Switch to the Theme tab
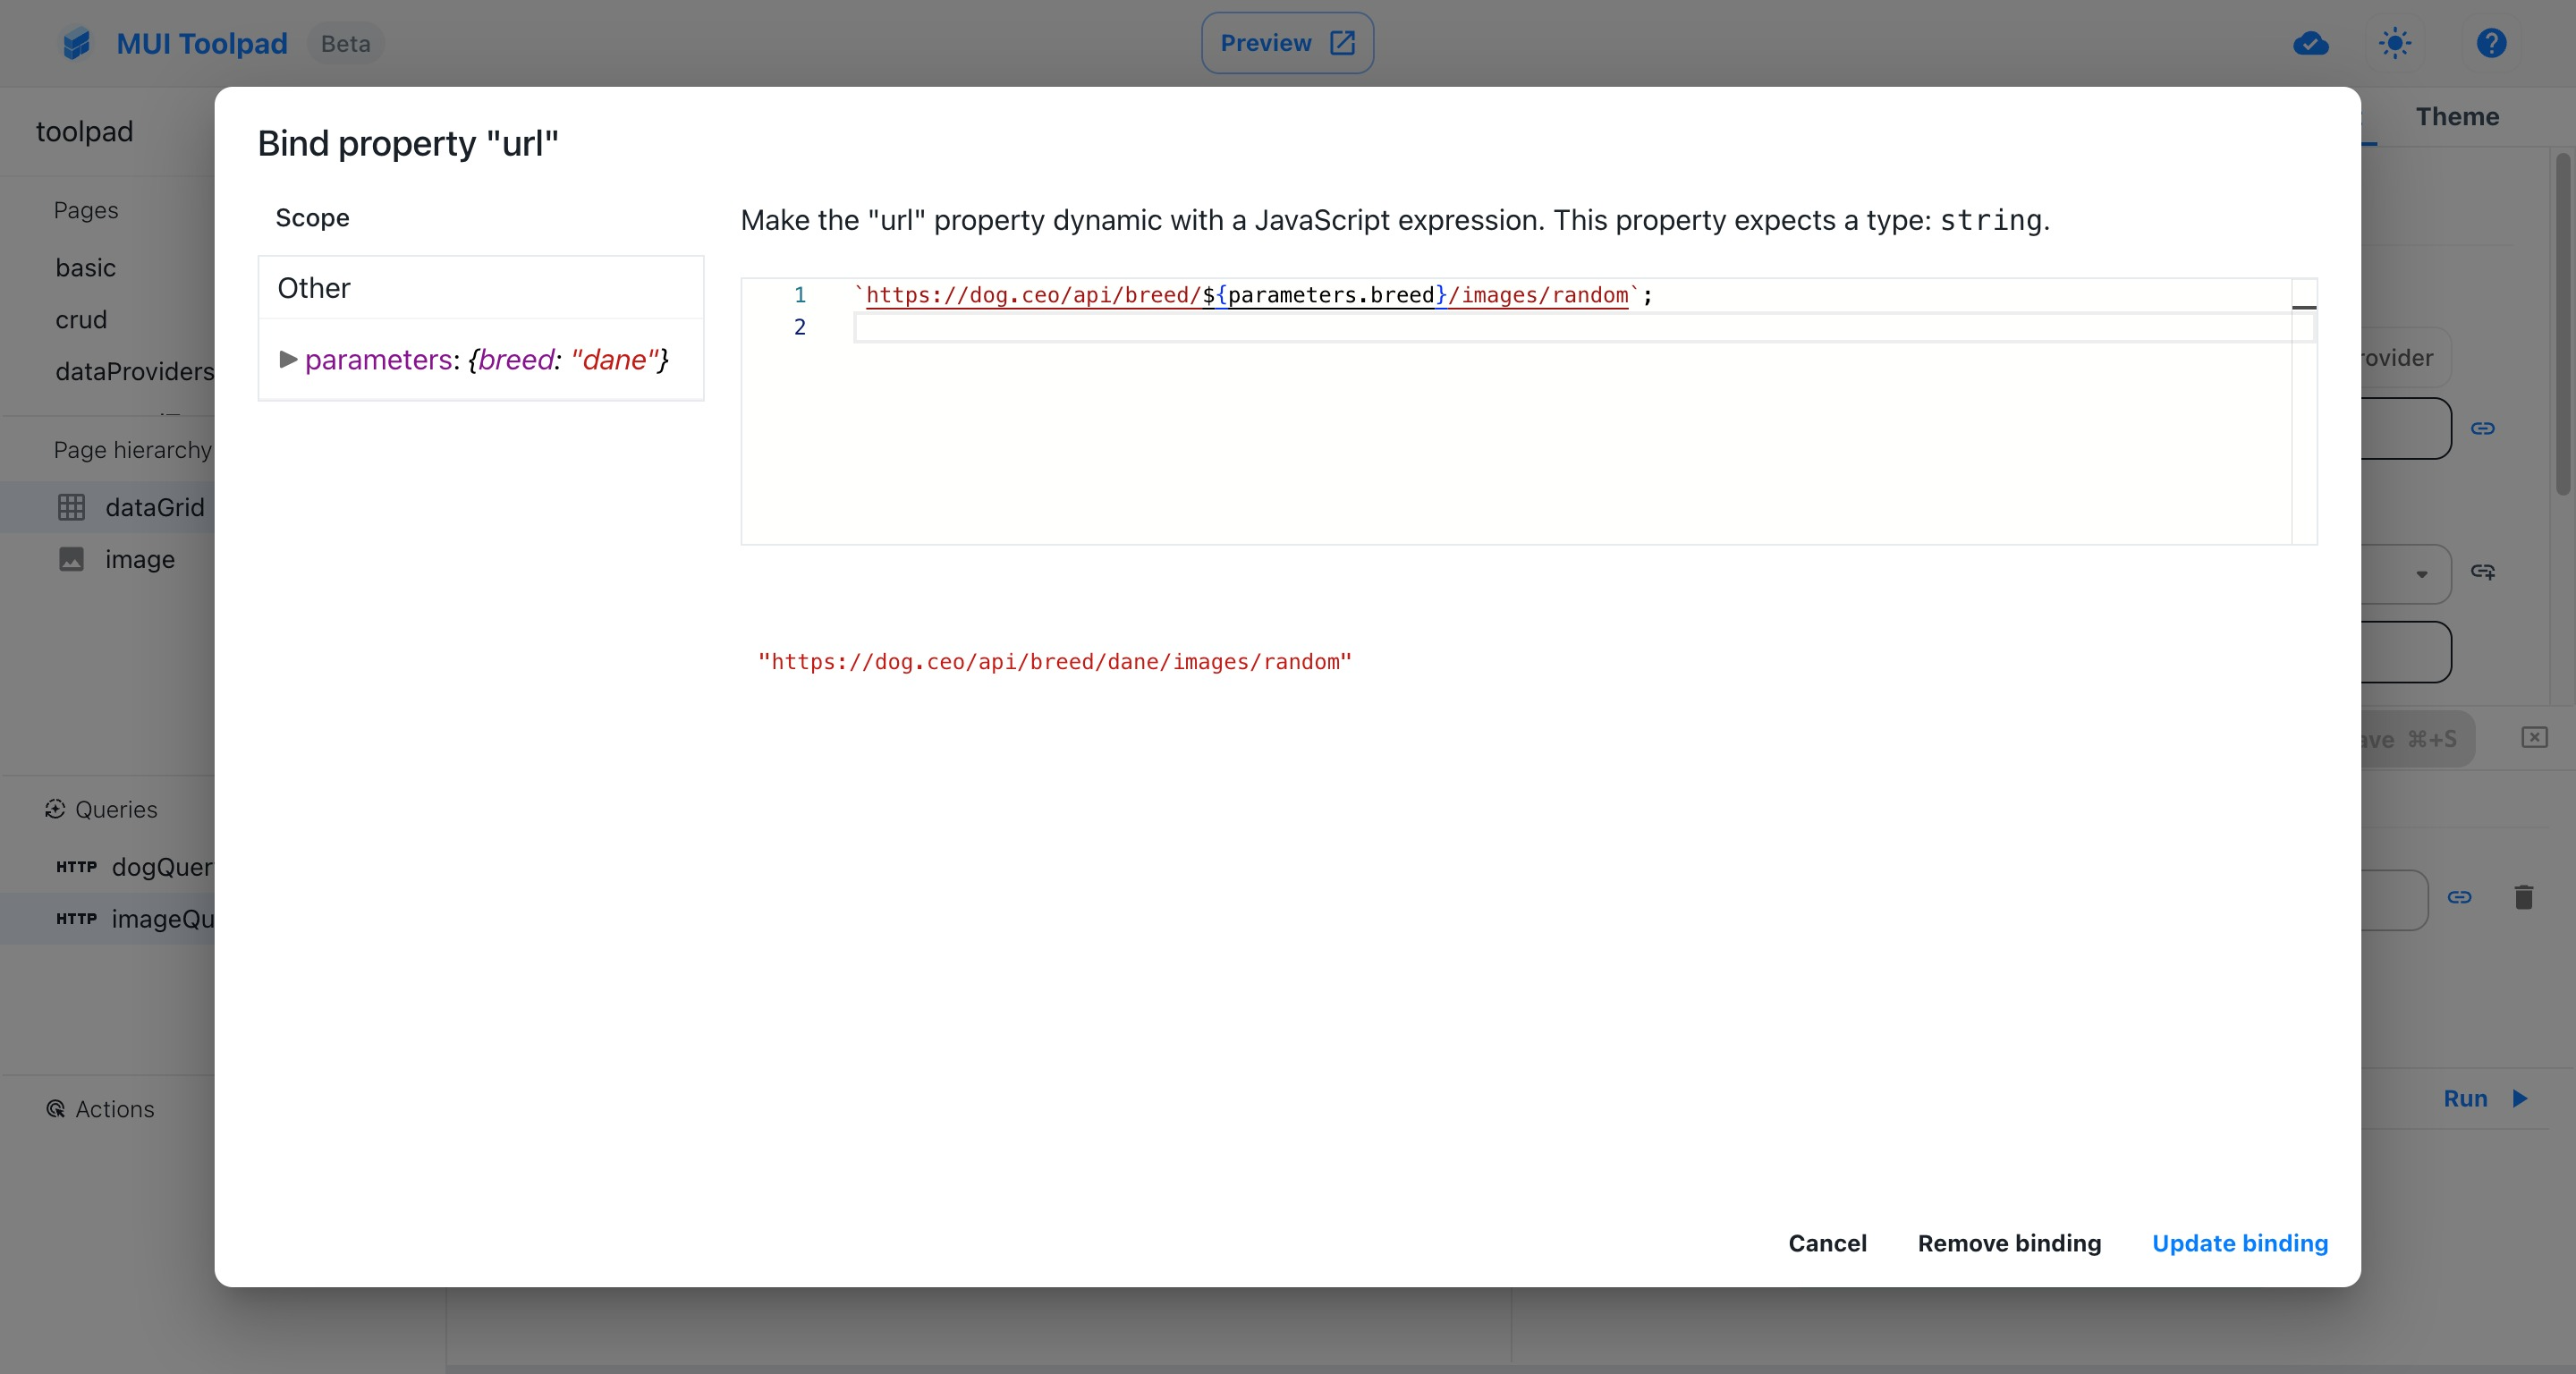The height and width of the screenshot is (1374, 2576). click(2457, 117)
